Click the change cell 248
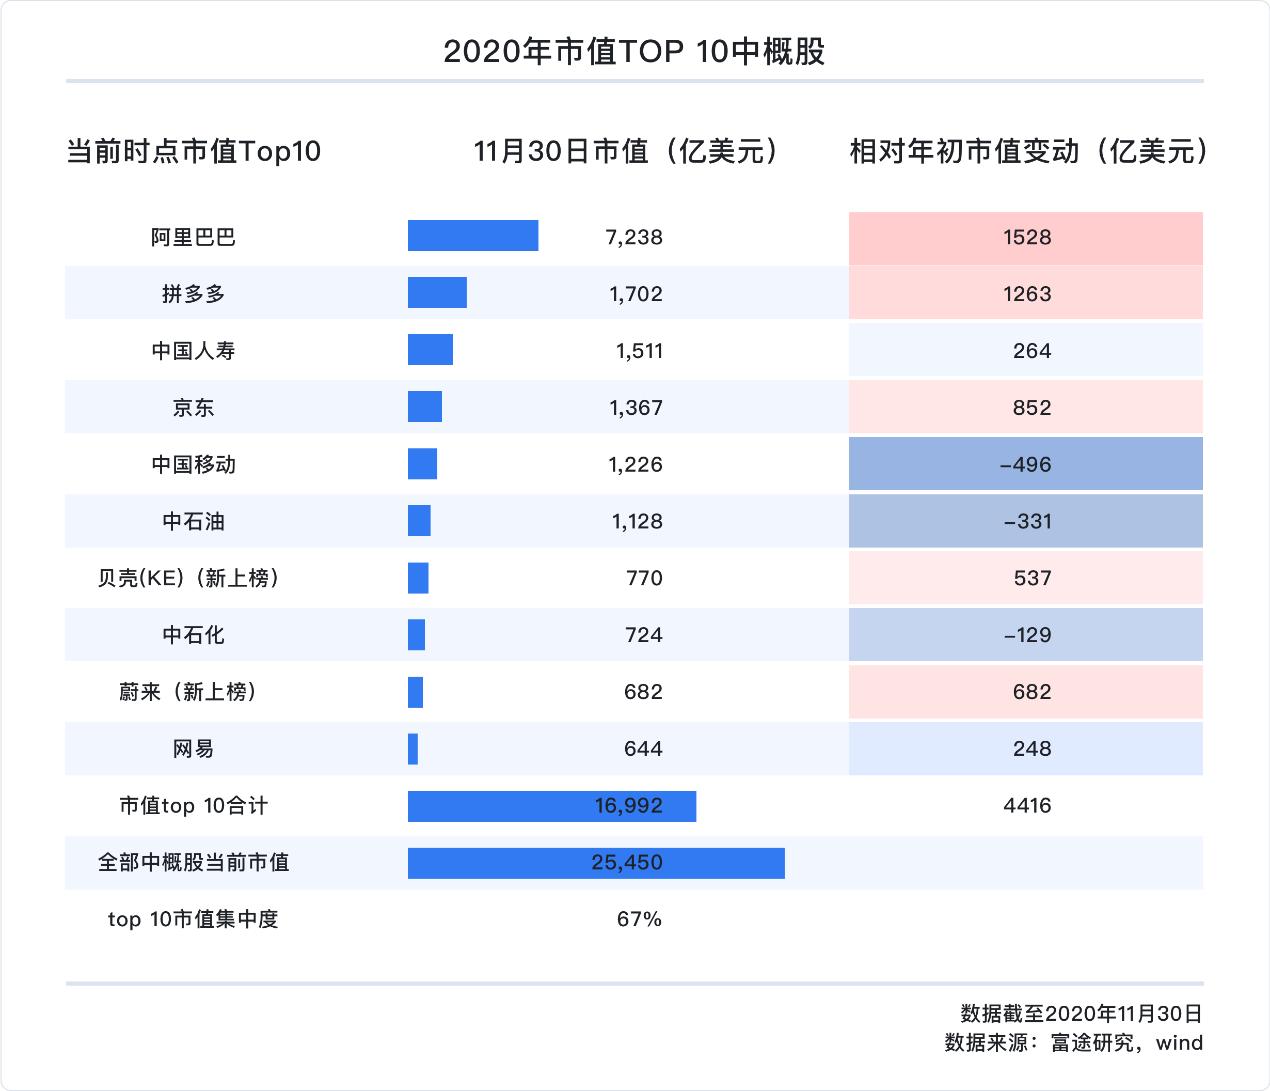Screen dimensions: 1270x1091 point(1026,749)
